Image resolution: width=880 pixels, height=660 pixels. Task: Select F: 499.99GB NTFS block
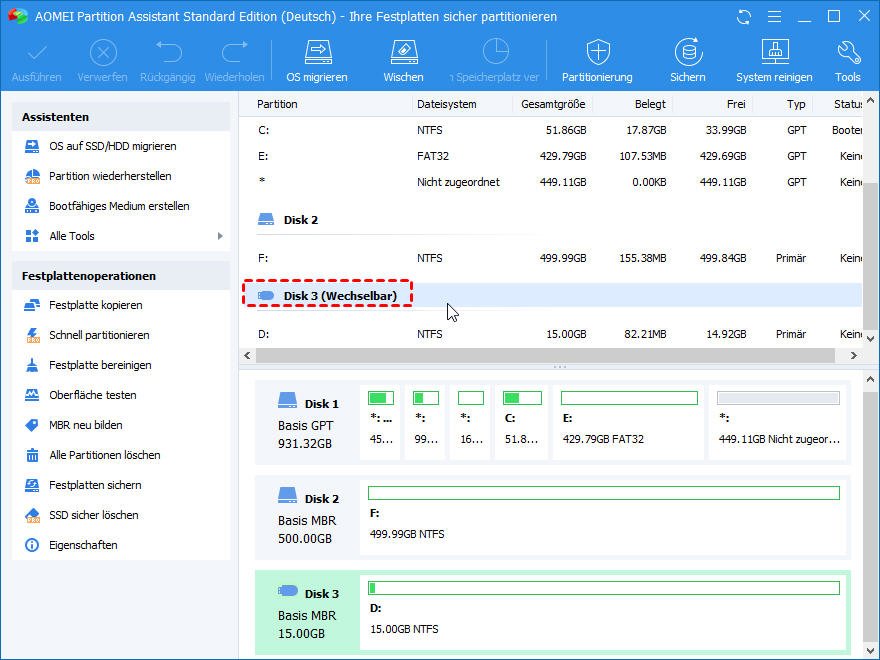pos(603,517)
